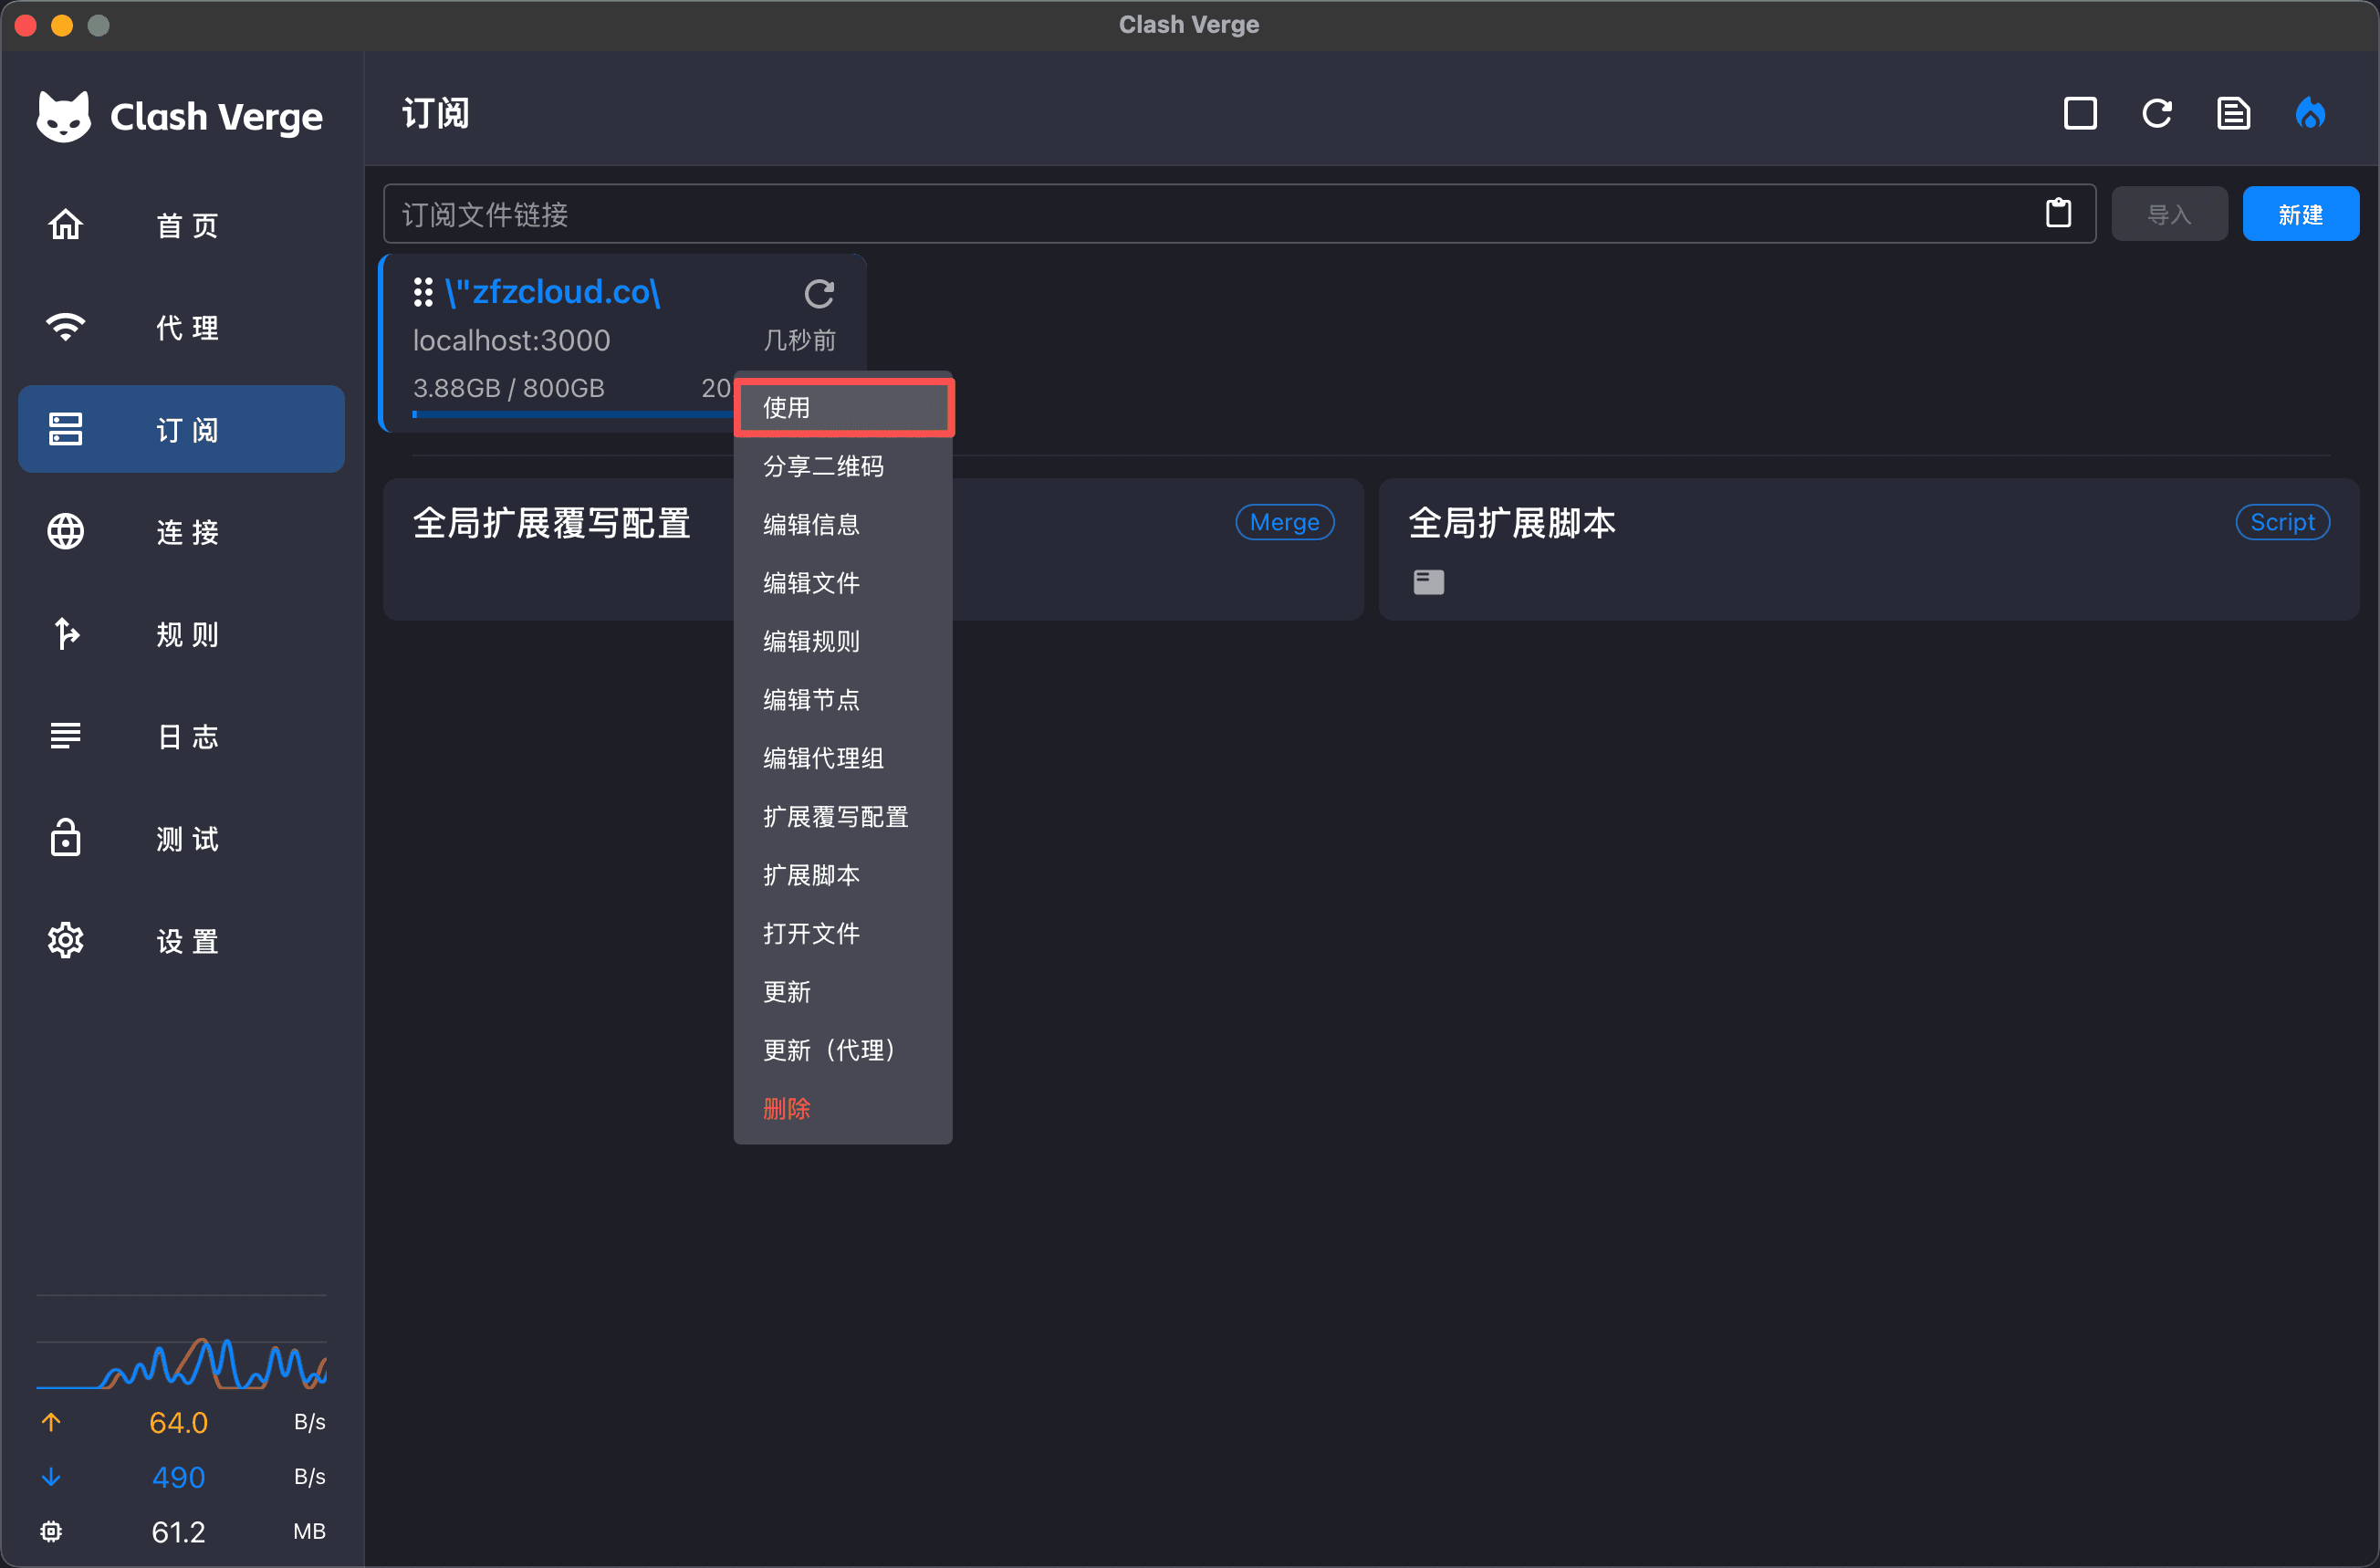Navigate to the 规则 rules page
The width and height of the screenshot is (2380, 1568).
coord(182,634)
